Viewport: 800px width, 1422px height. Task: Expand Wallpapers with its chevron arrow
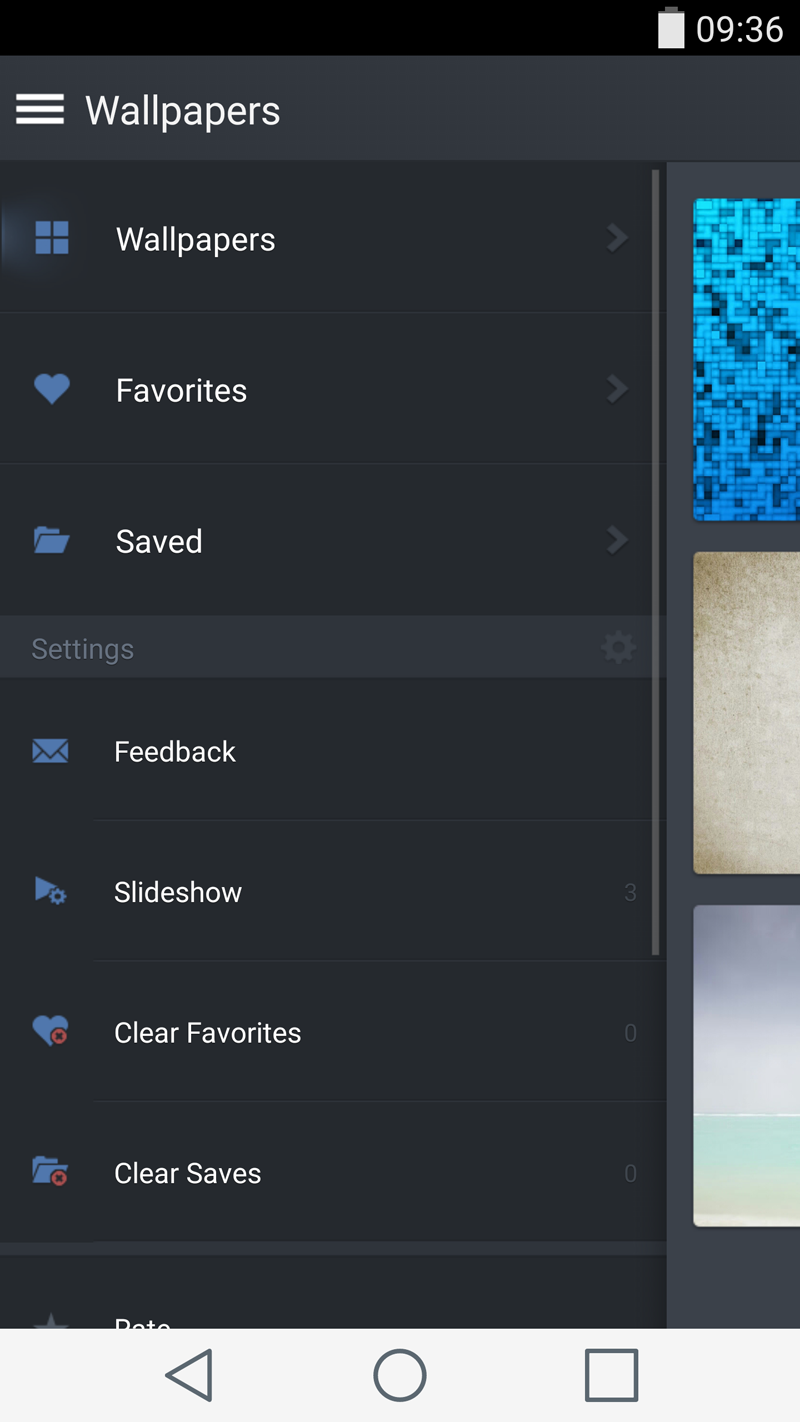coord(617,238)
